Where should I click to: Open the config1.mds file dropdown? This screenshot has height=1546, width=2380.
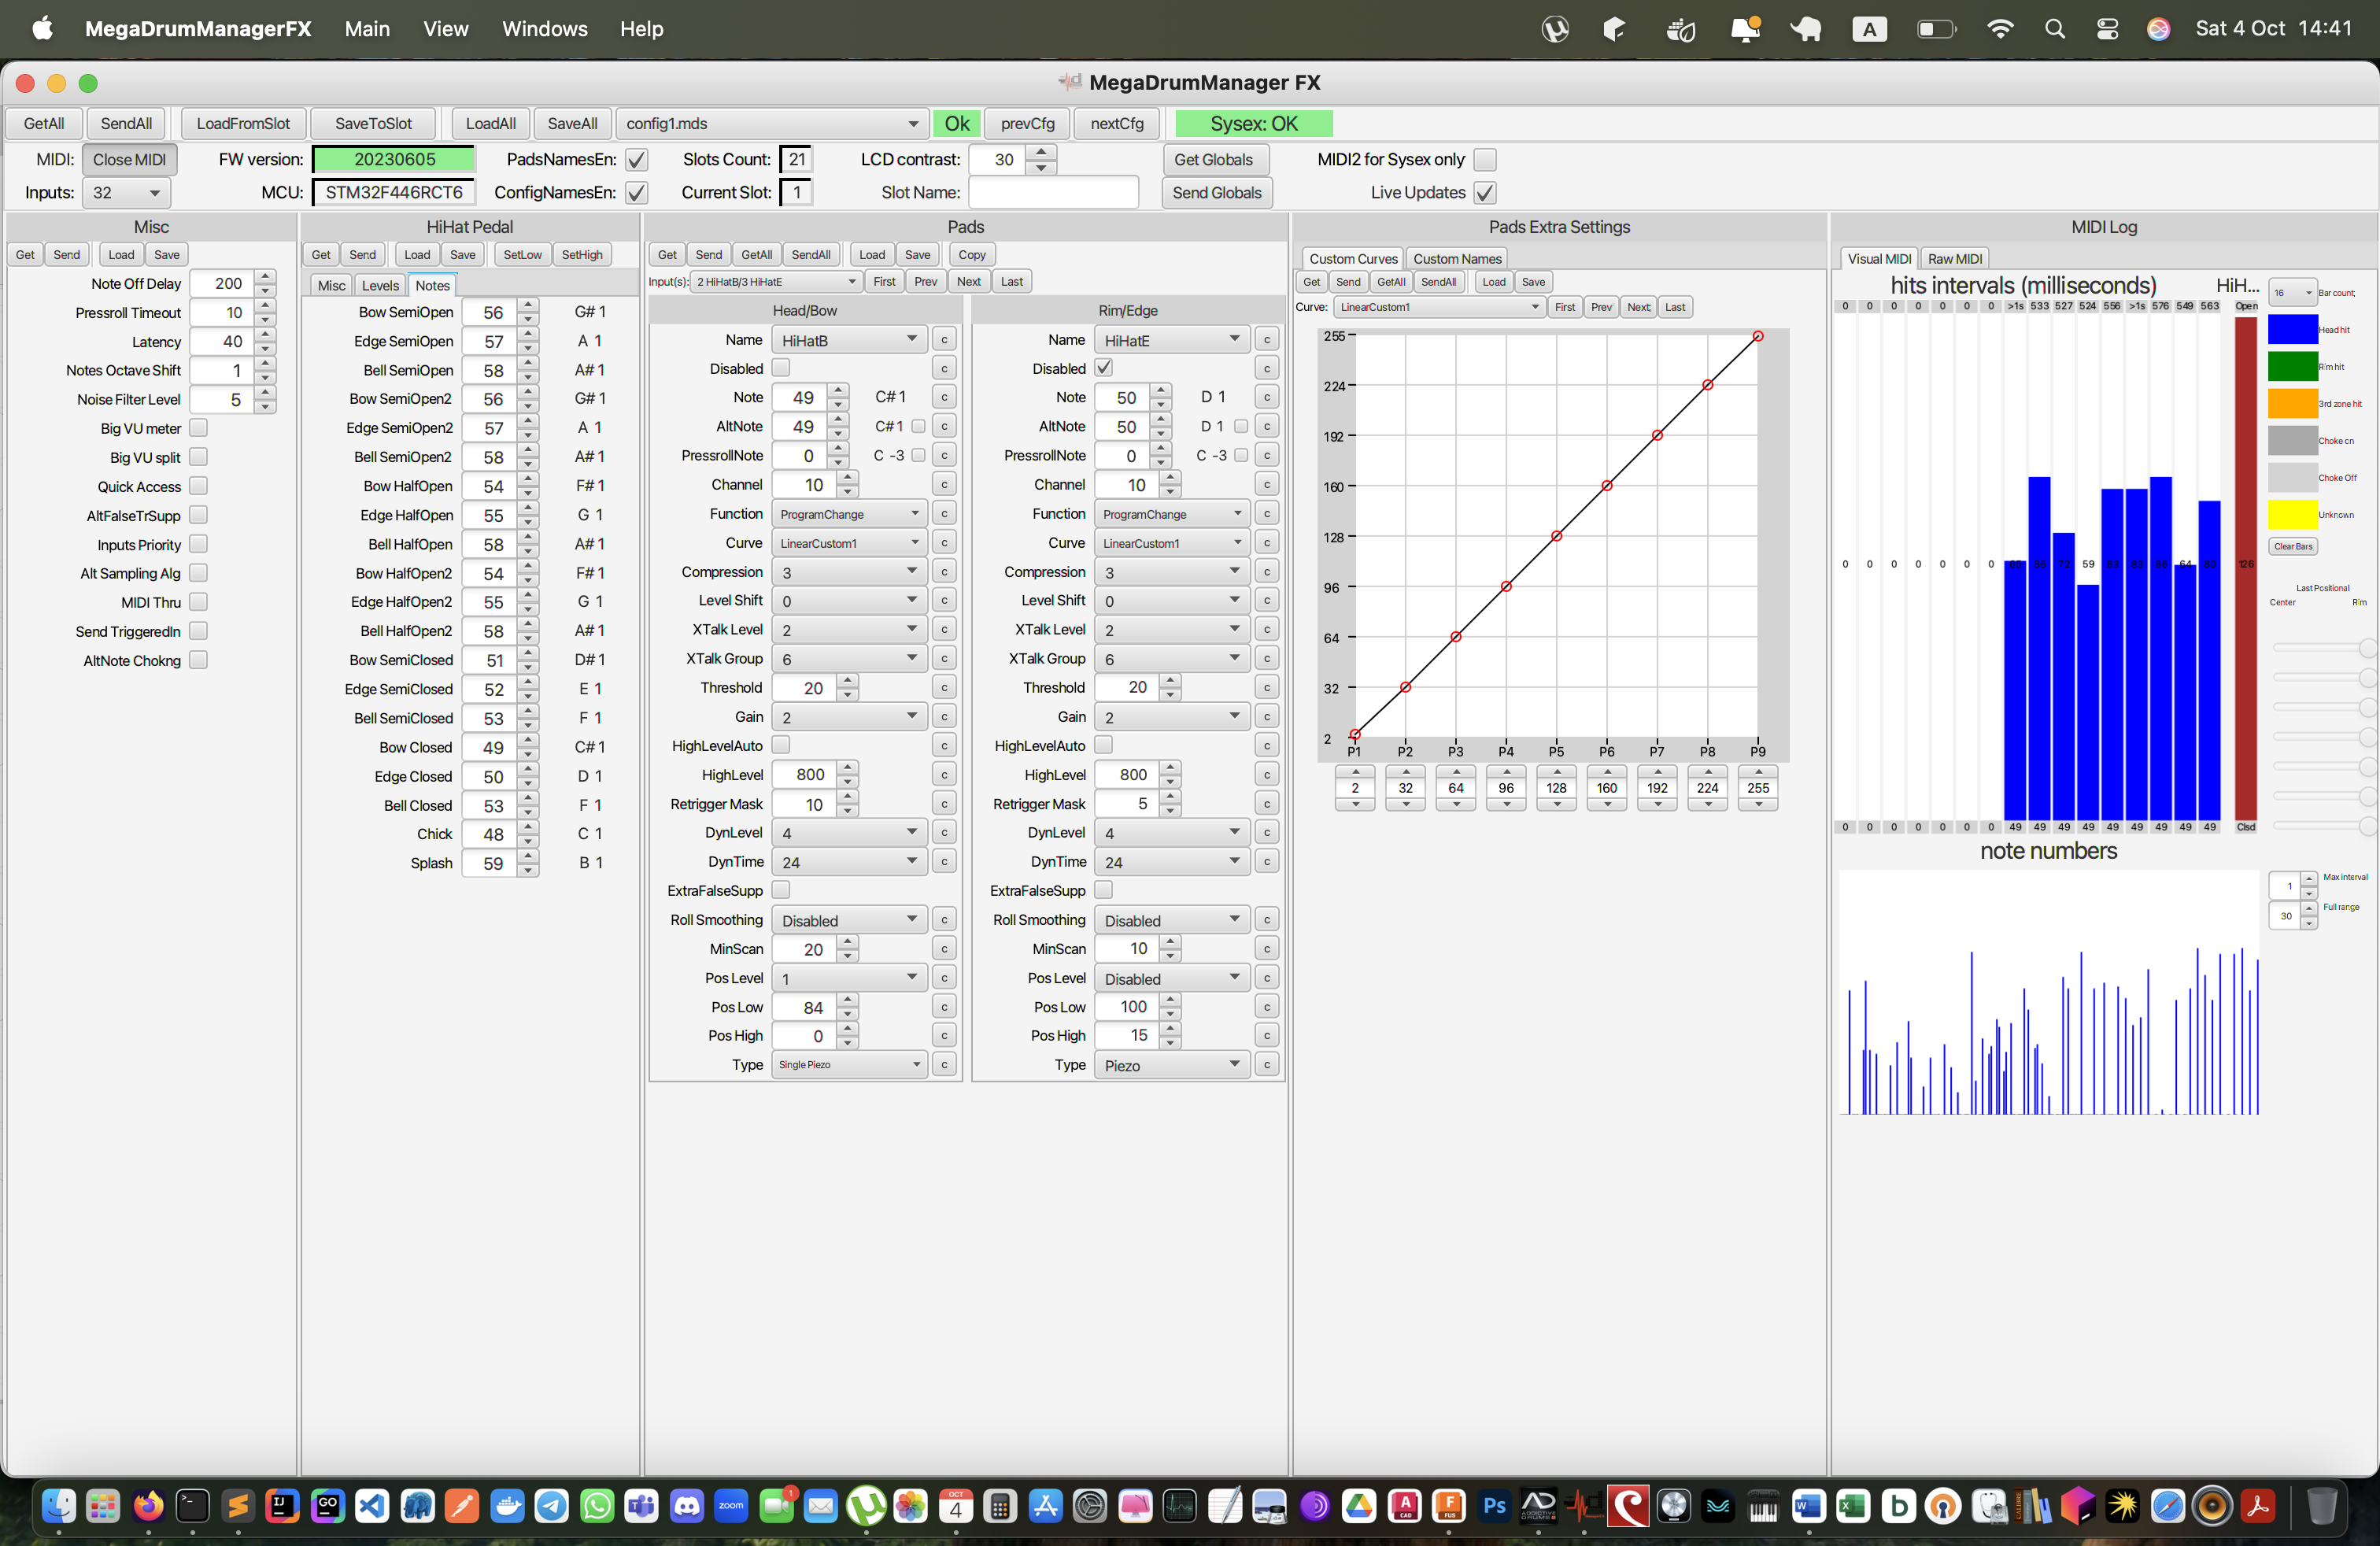[771, 124]
